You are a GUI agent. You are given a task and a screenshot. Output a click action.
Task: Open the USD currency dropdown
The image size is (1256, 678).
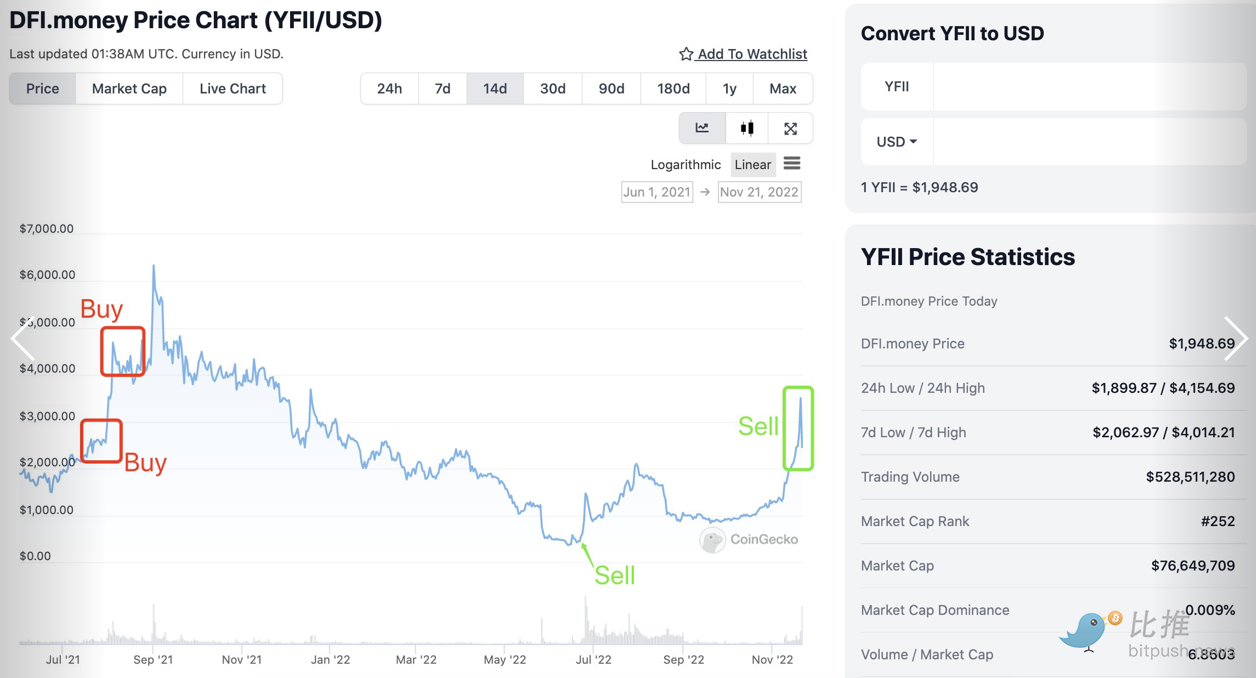pos(896,142)
